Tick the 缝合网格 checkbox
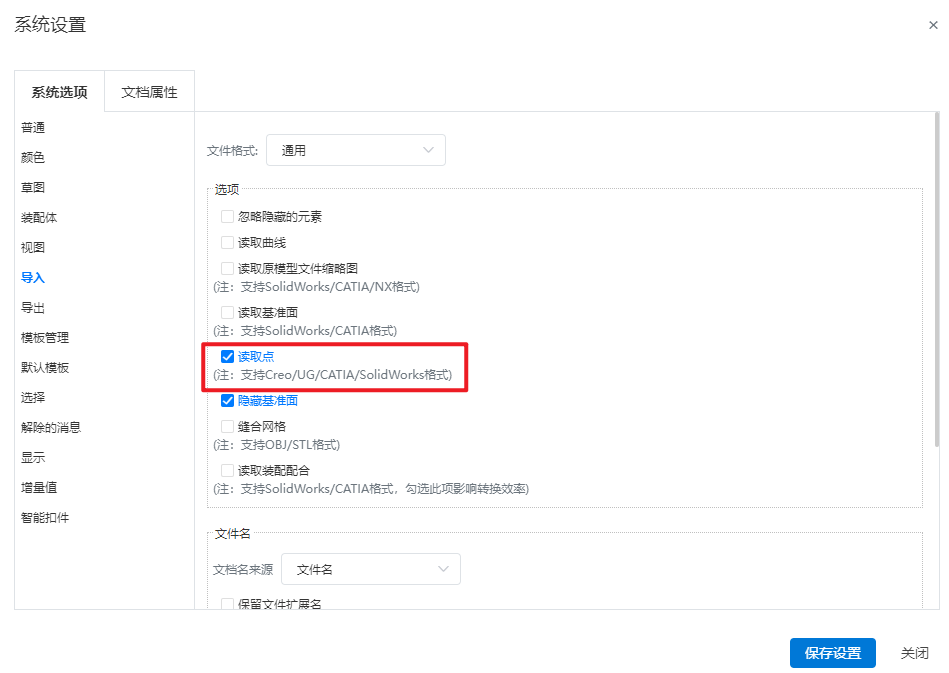This screenshot has width=949, height=673. (x=228, y=427)
